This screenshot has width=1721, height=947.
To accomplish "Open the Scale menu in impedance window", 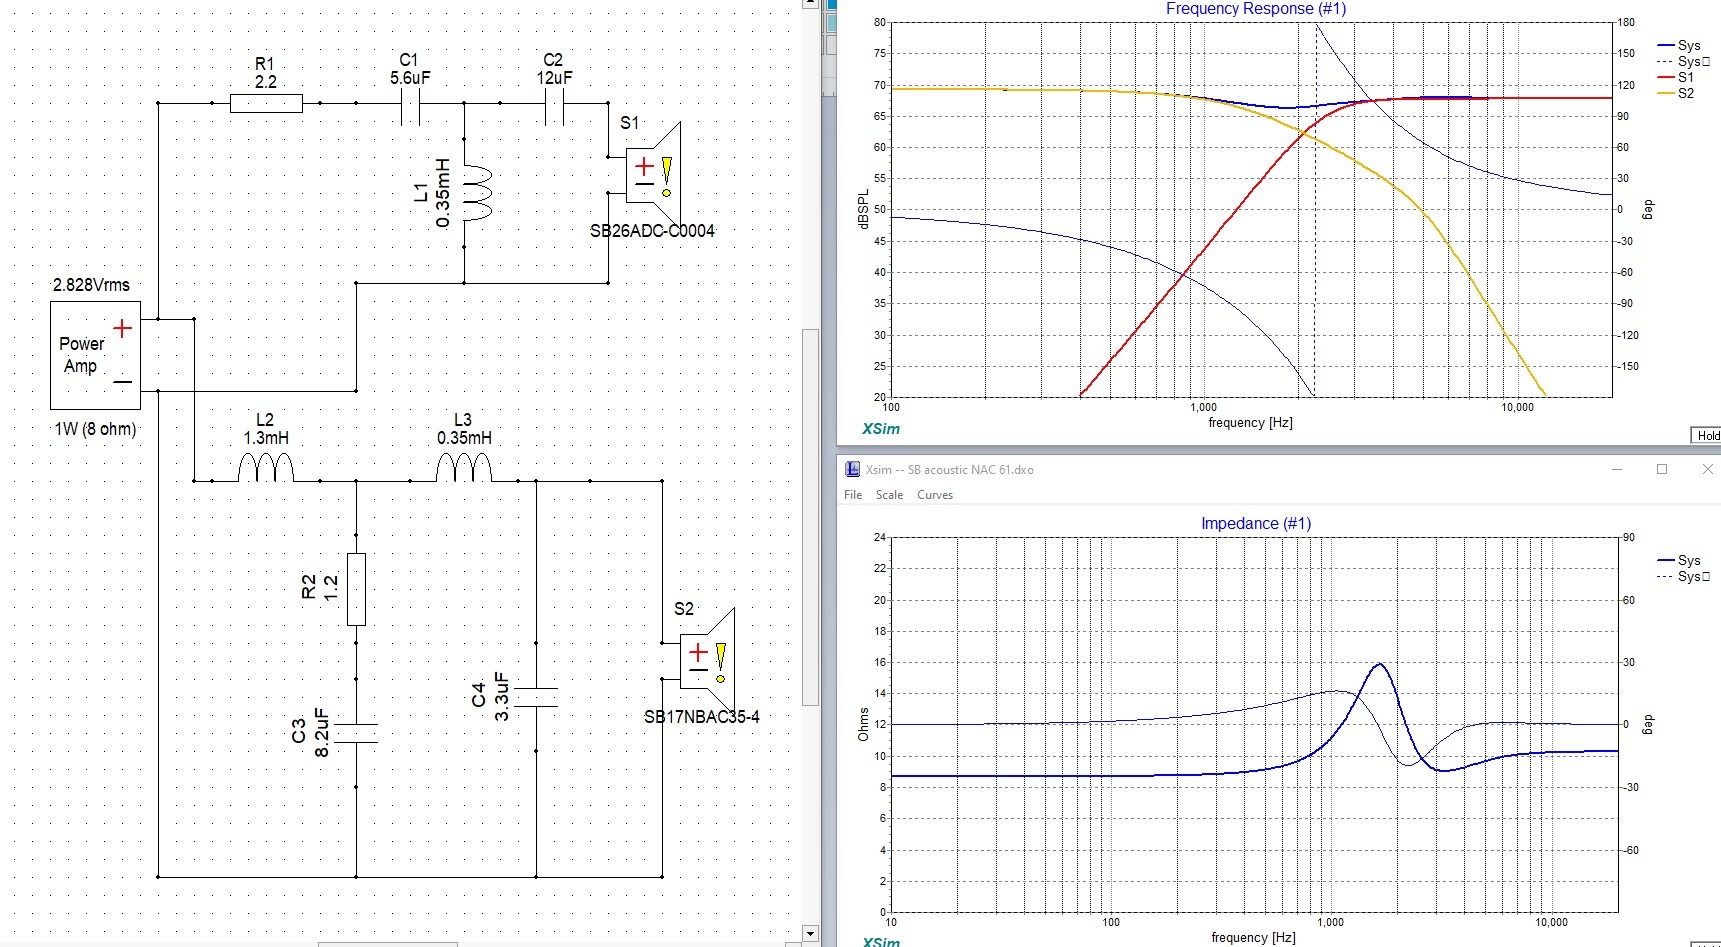I will 889,495.
